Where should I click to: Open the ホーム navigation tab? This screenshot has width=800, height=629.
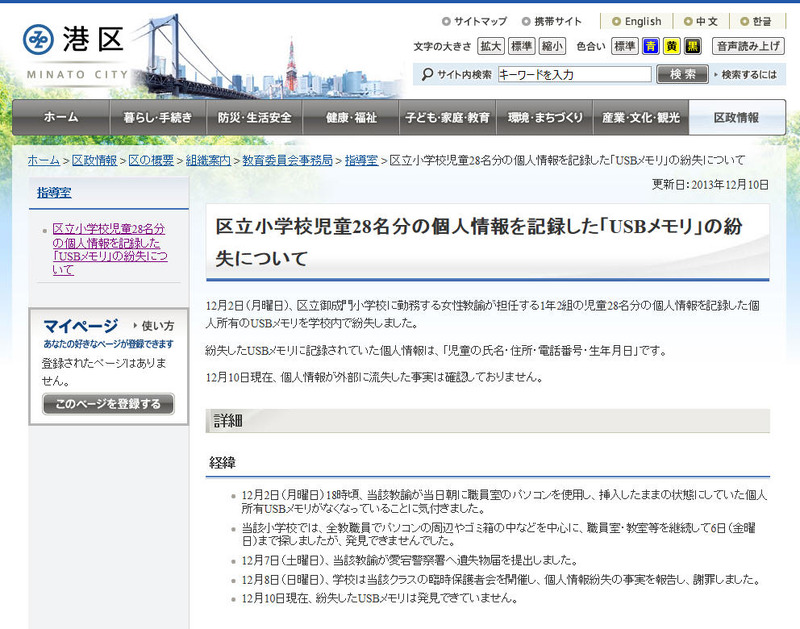[x=61, y=118]
